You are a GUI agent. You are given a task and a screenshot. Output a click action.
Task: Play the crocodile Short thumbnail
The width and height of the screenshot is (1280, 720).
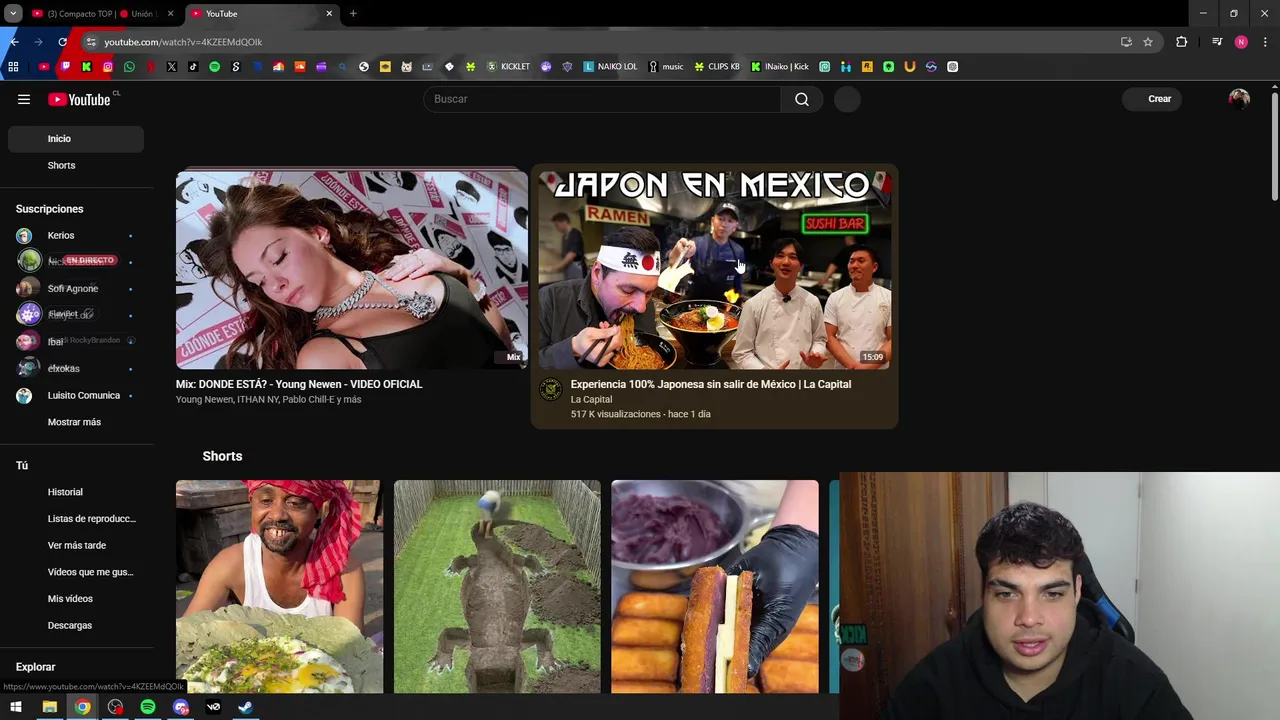497,587
